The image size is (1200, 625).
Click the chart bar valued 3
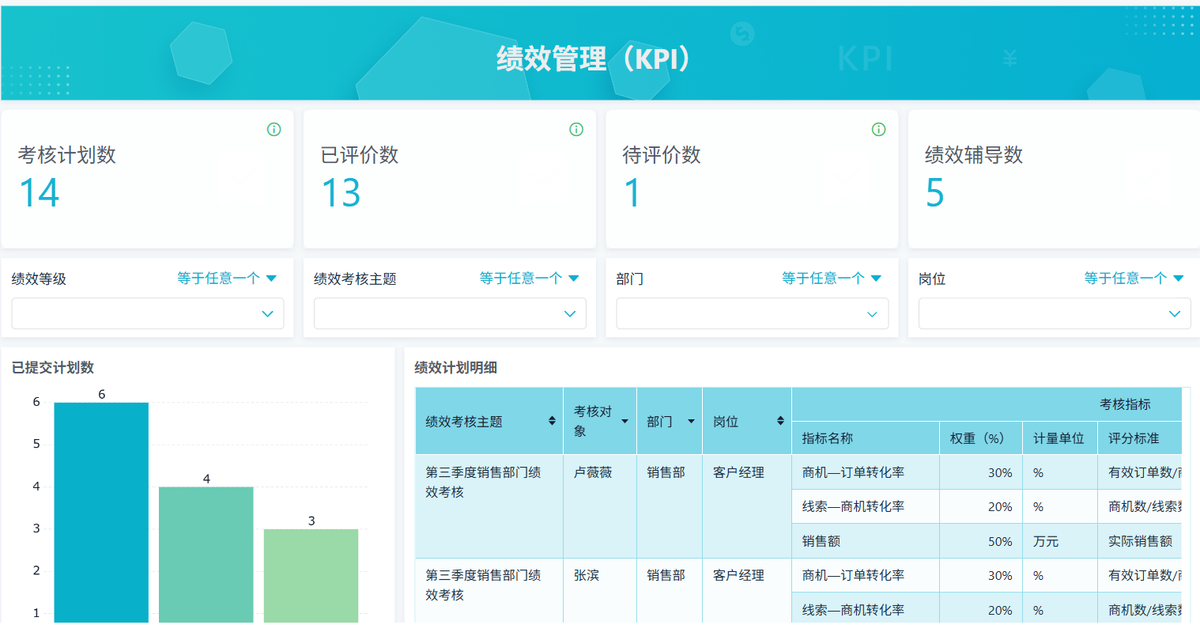tap(311, 574)
